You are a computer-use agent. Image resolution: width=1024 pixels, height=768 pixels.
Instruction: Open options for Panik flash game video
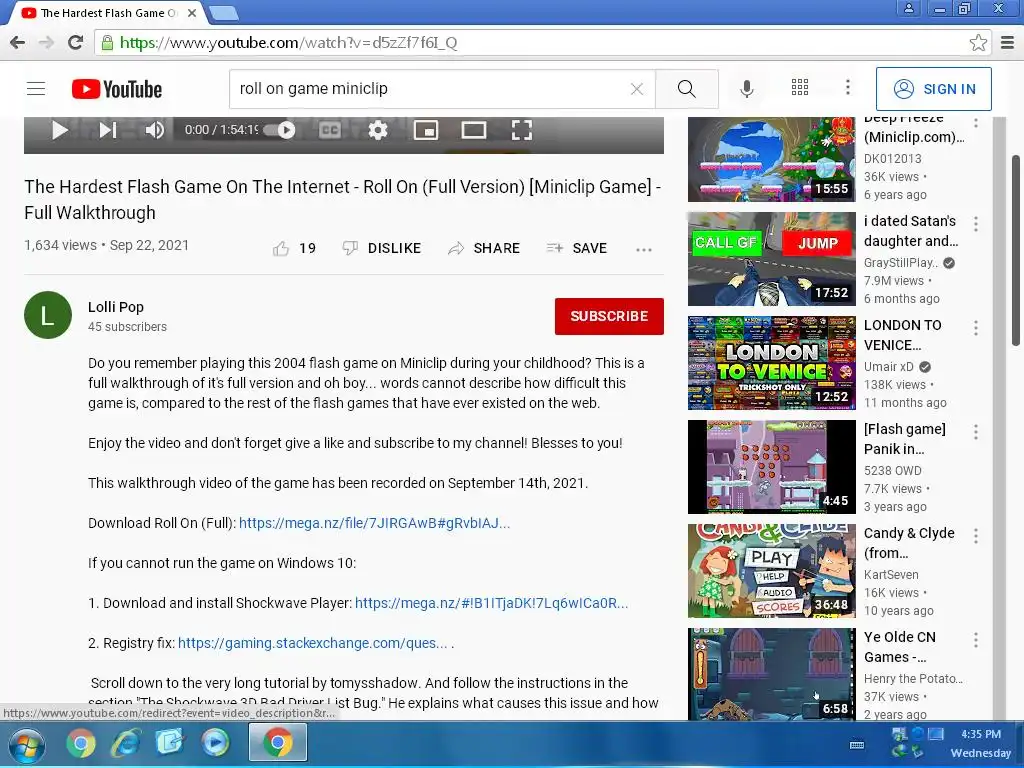pyautogui.click(x=976, y=432)
